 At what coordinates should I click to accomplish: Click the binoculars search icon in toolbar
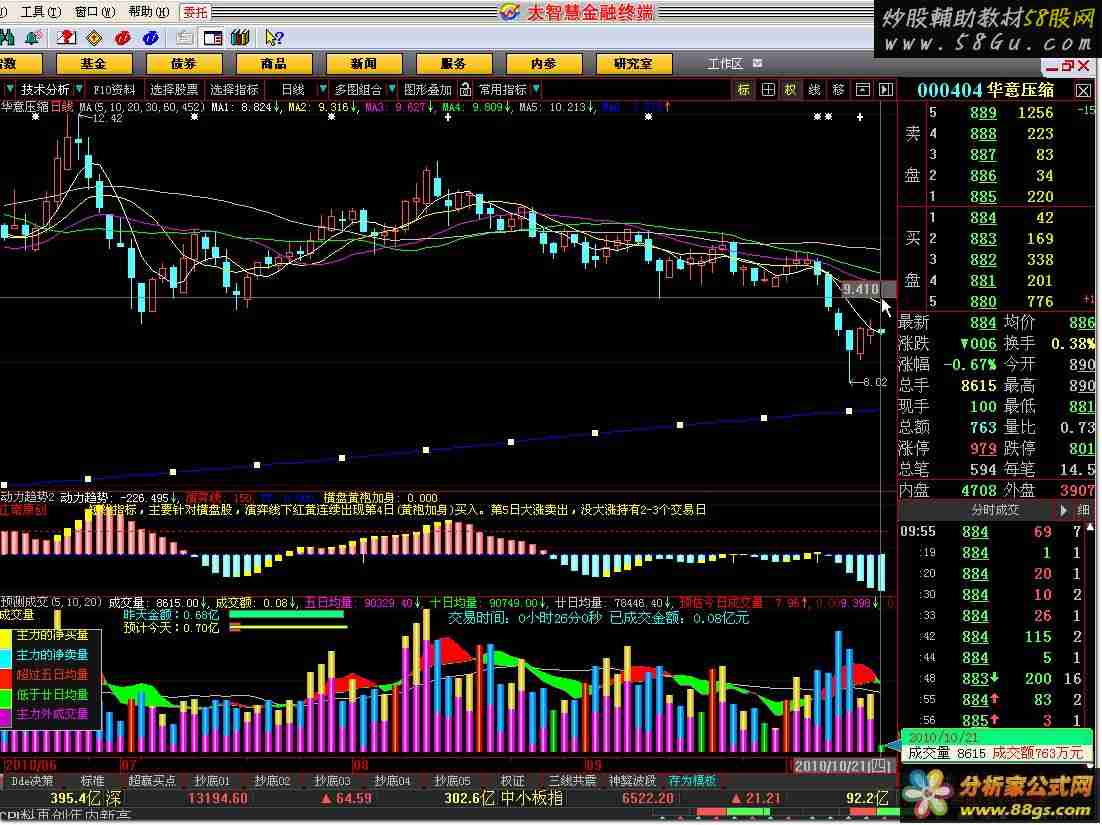pyautogui.click(x=7, y=38)
